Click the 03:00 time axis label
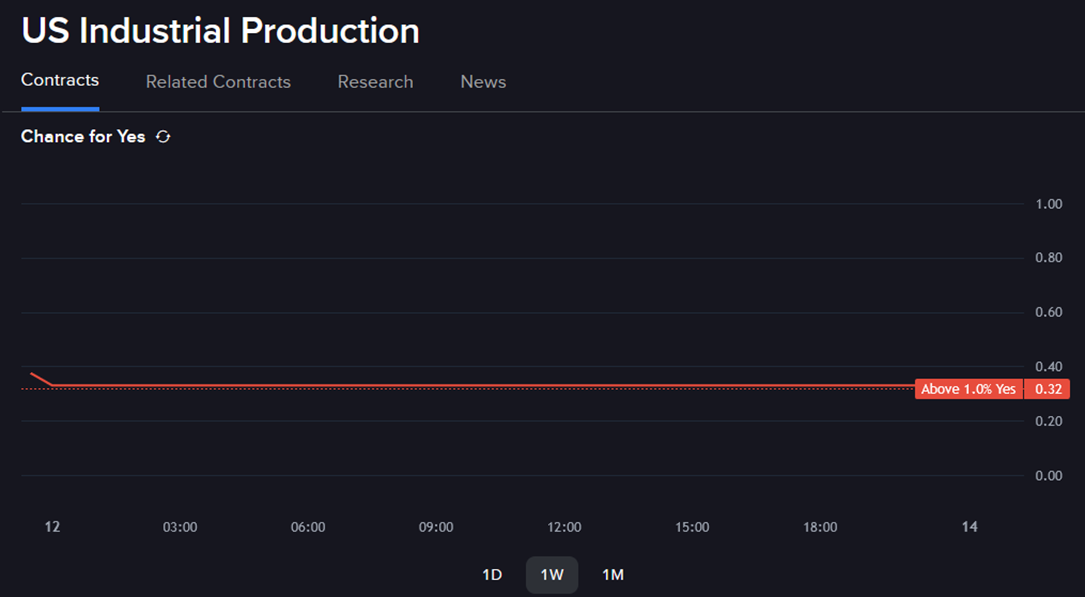1085x597 pixels. point(180,527)
